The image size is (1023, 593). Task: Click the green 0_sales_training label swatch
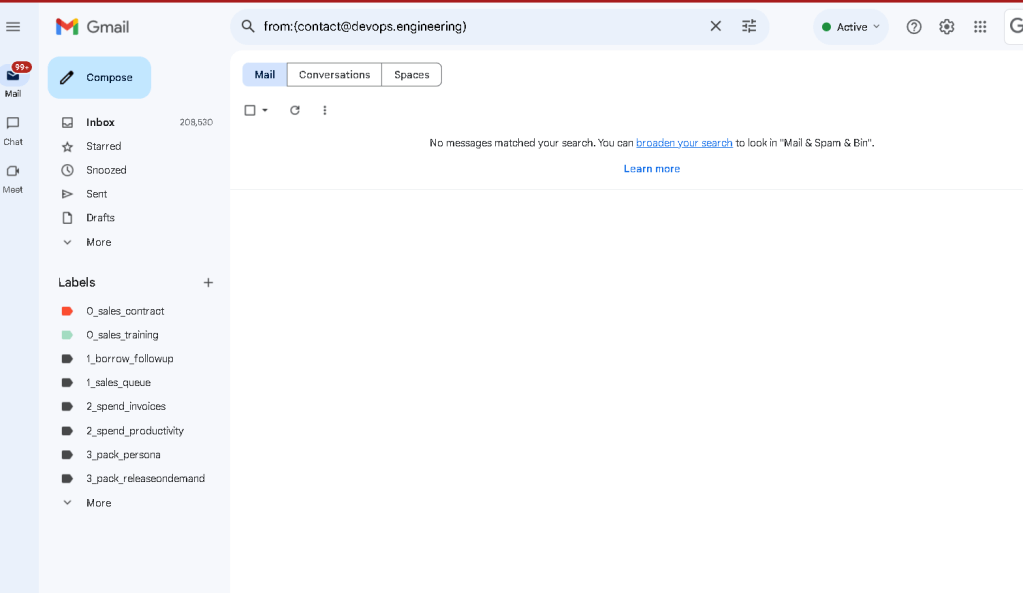pos(67,335)
